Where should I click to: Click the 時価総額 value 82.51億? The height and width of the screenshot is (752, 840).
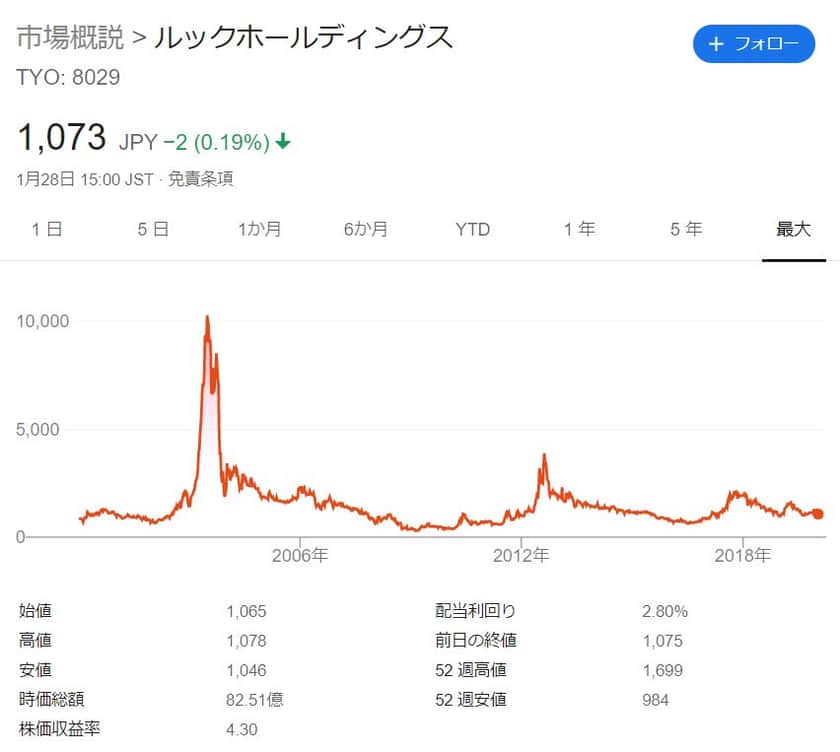coord(254,699)
